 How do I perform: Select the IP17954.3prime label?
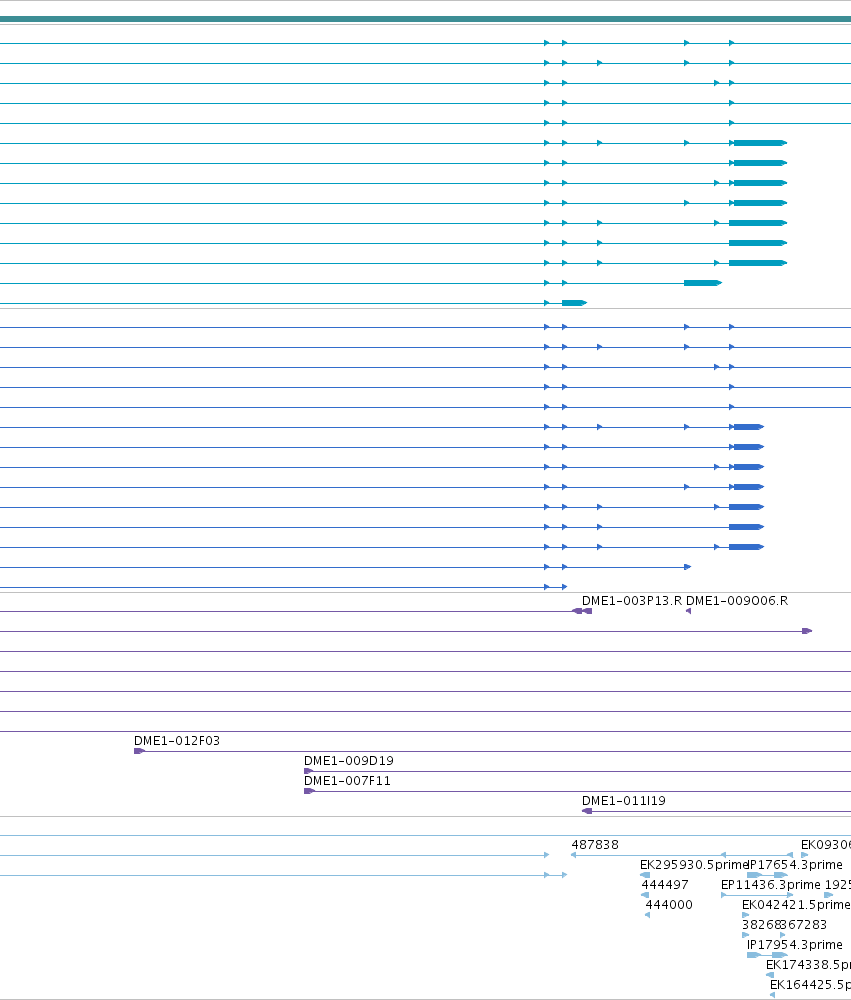coord(795,945)
